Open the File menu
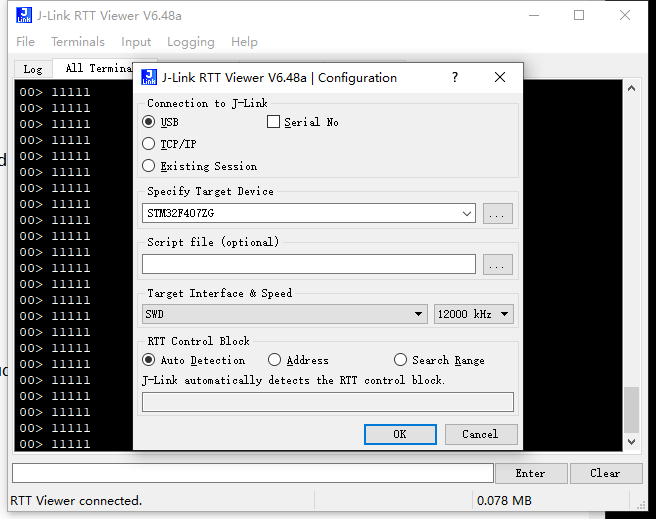This screenshot has width=656, height=519. pyautogui.click(x=26, y=42)
